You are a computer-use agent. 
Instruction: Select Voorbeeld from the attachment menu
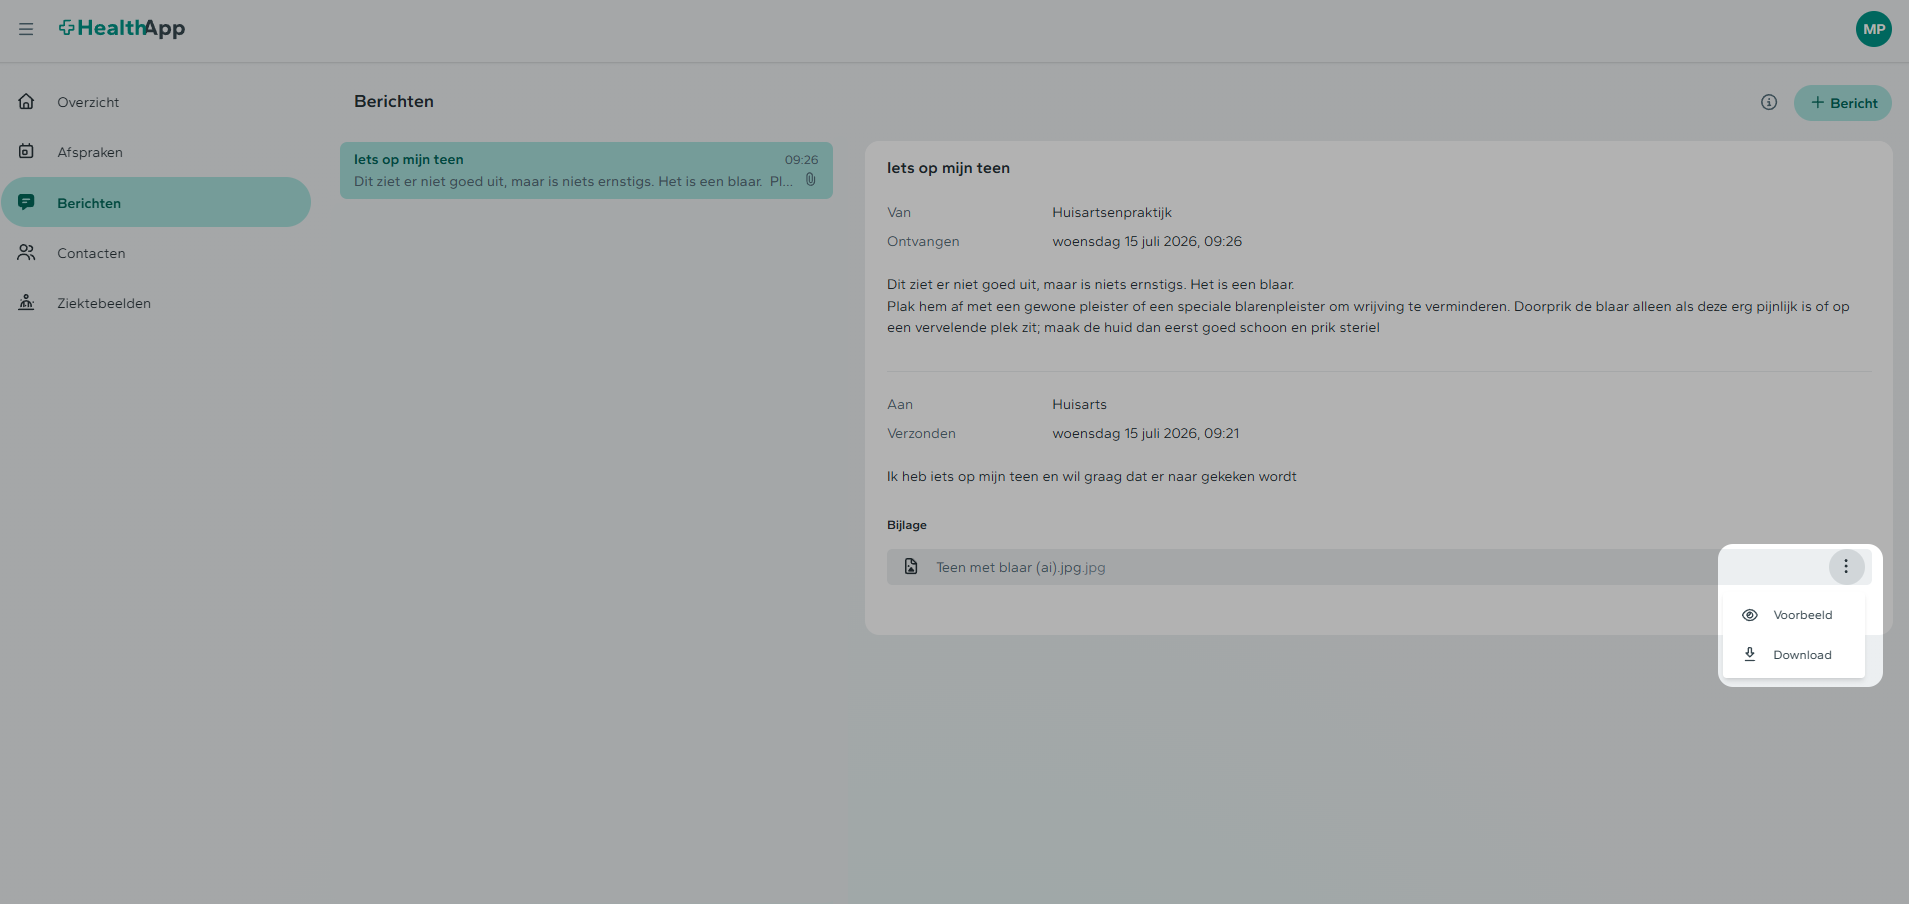[x=1794, y=615]
